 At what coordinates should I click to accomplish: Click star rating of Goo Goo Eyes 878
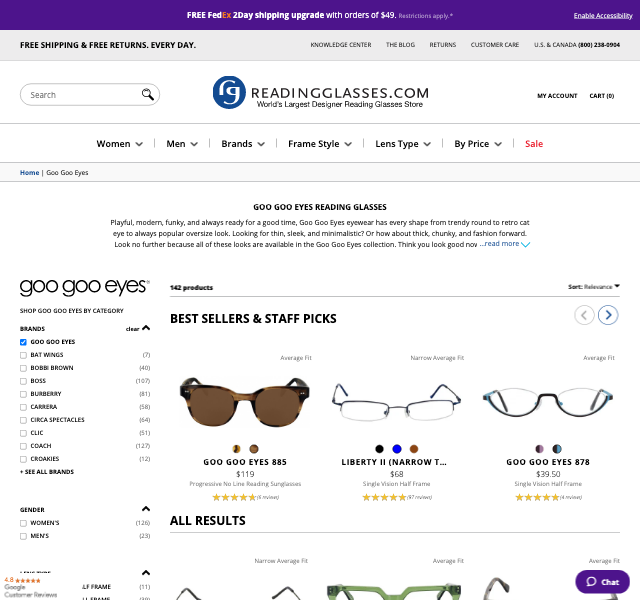pos(537,497)
